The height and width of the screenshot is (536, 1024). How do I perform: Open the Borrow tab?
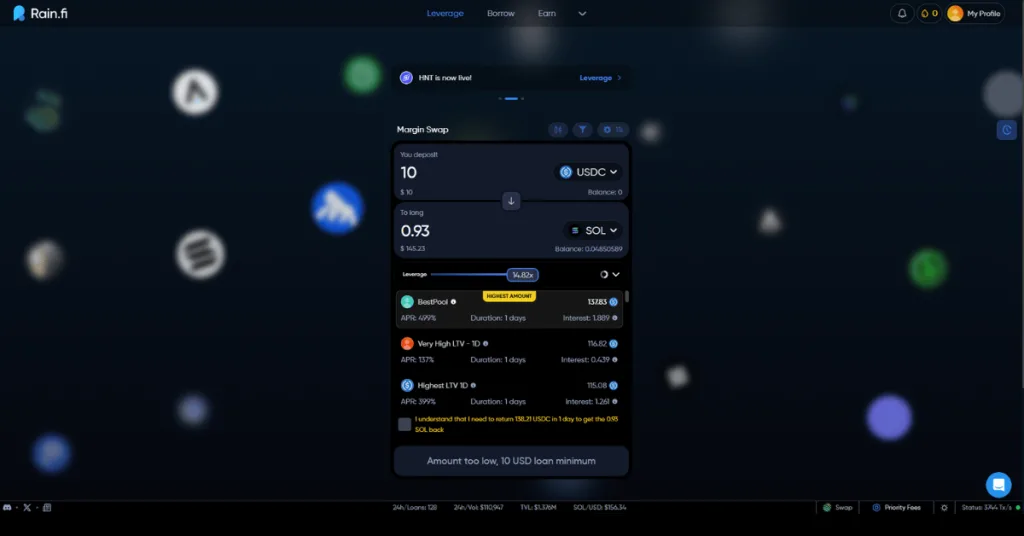pyautogui.click(x=500, y=13)
